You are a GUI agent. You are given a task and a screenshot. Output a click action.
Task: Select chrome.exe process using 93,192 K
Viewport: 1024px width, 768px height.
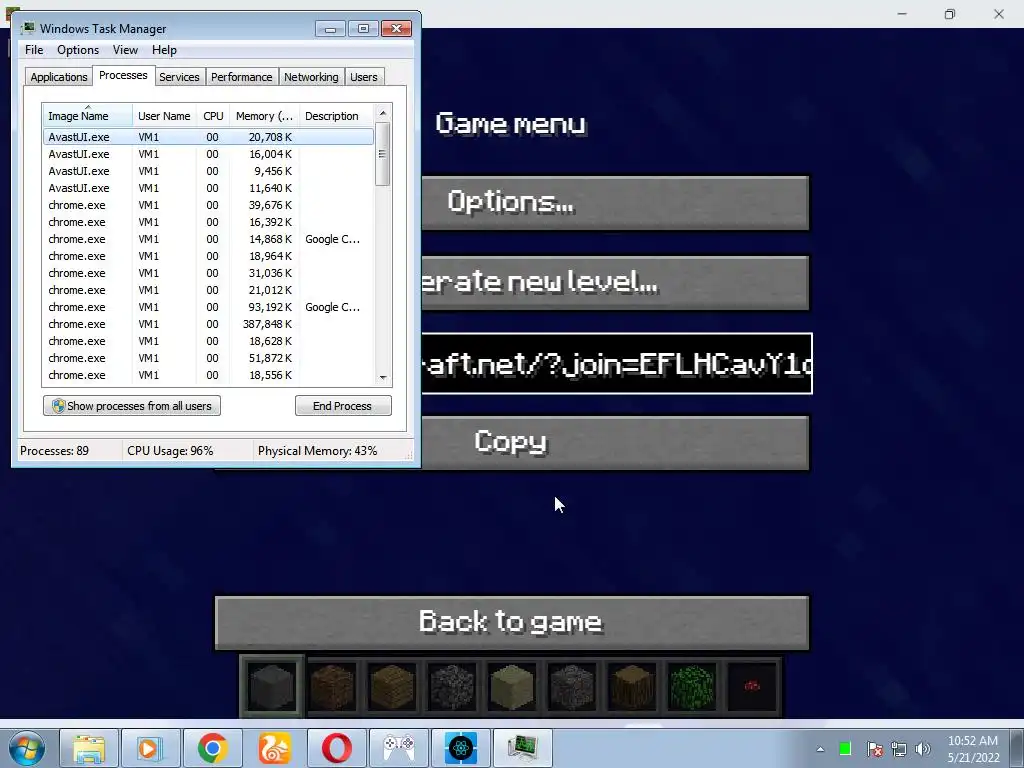click(x=208, y=307)
